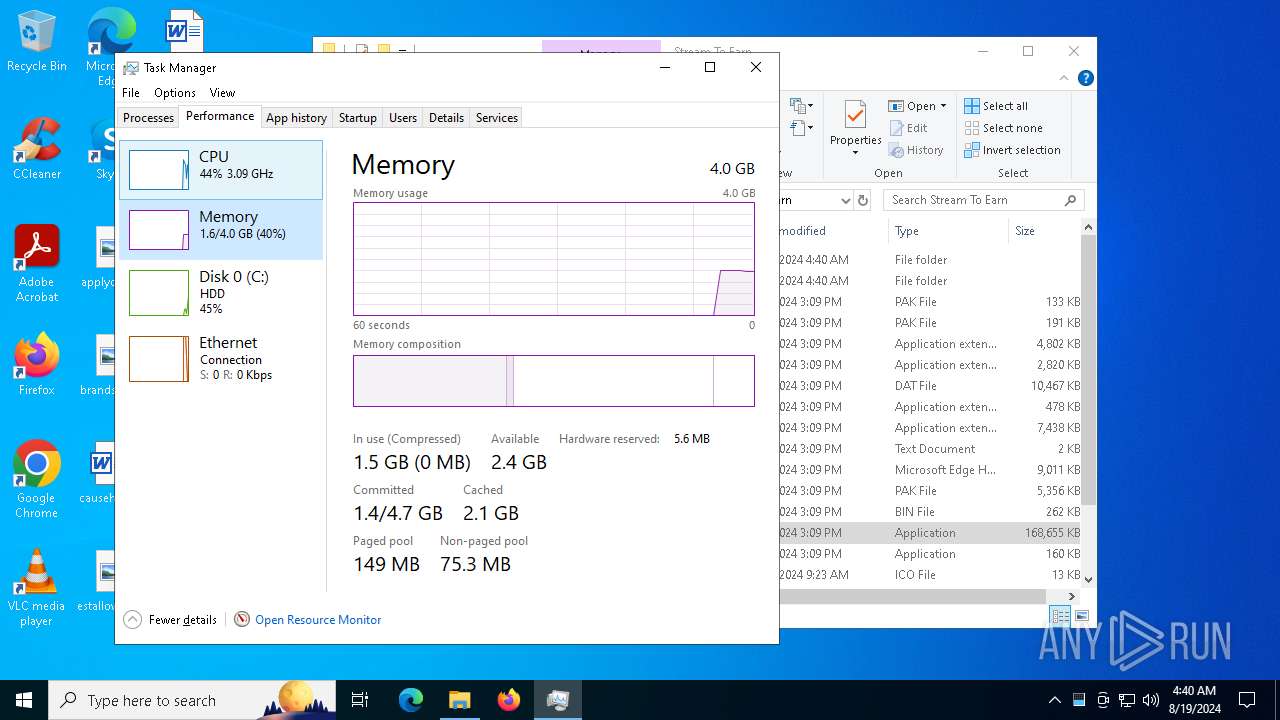Select the Text Document file row
Screen dimensions: 1280x720
click(930, 449)
